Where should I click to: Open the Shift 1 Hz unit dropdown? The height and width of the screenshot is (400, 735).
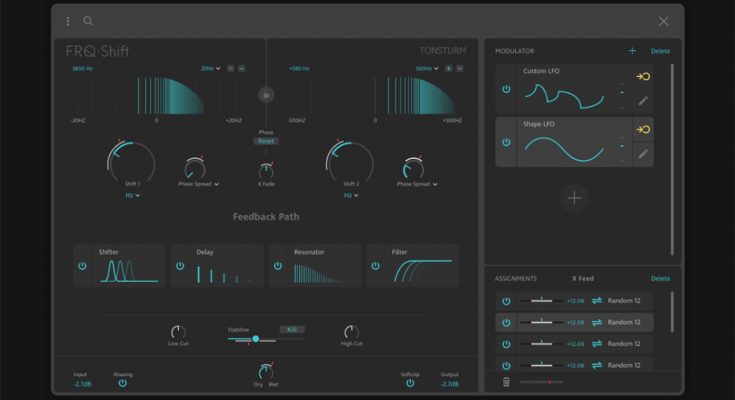tap(132, 196)
